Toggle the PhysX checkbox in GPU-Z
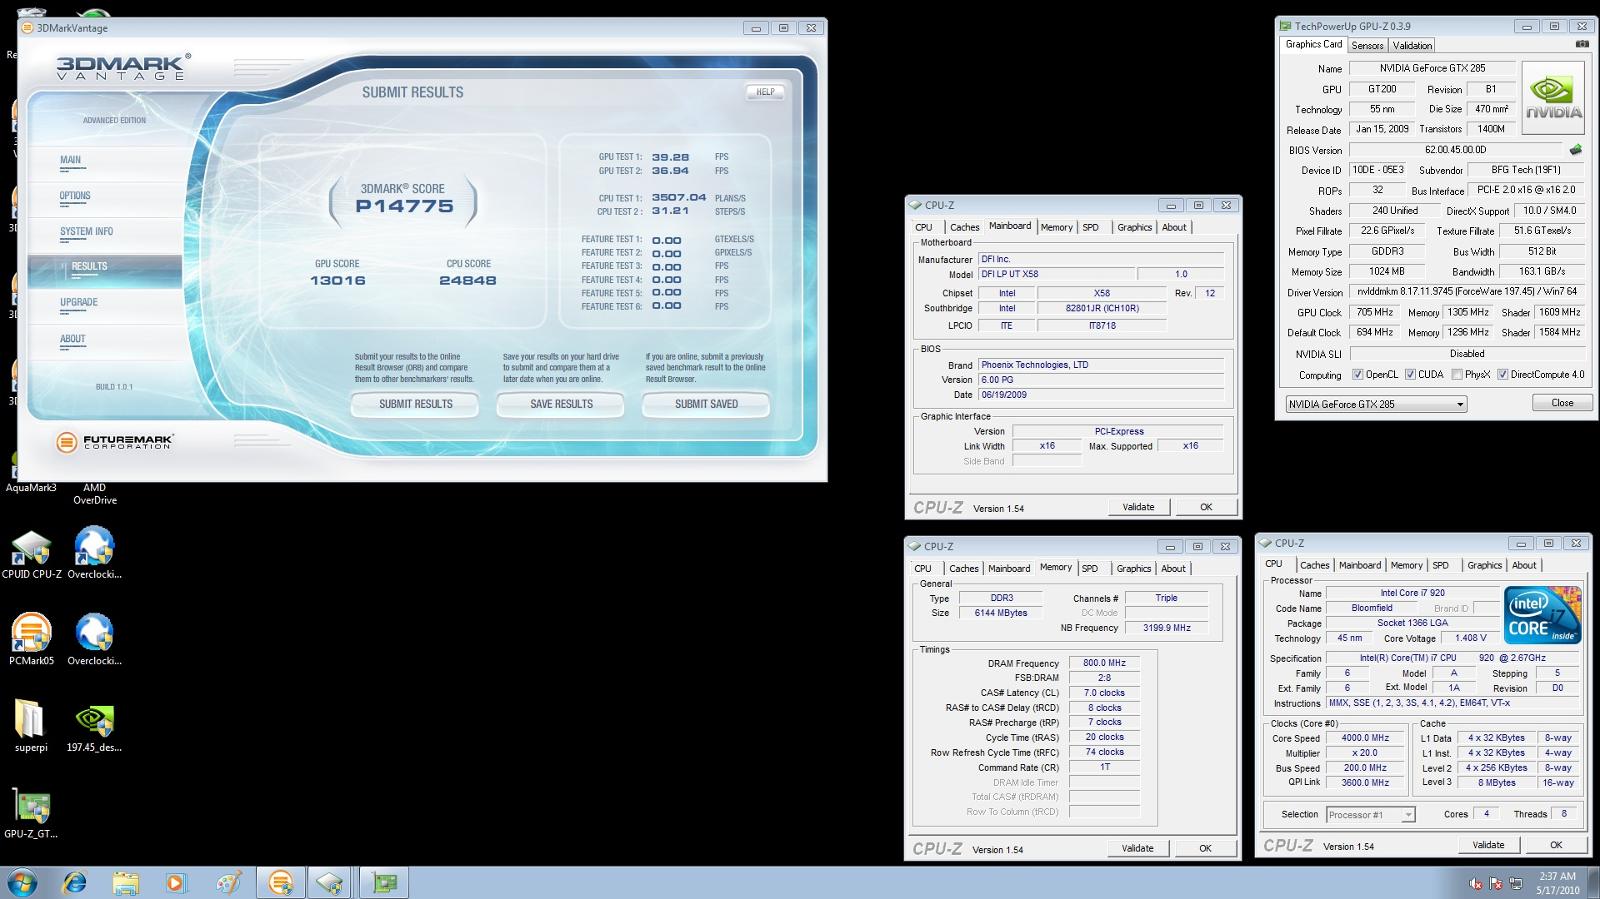Viewport: 1600px width, 899px height. pos(1457,375)
